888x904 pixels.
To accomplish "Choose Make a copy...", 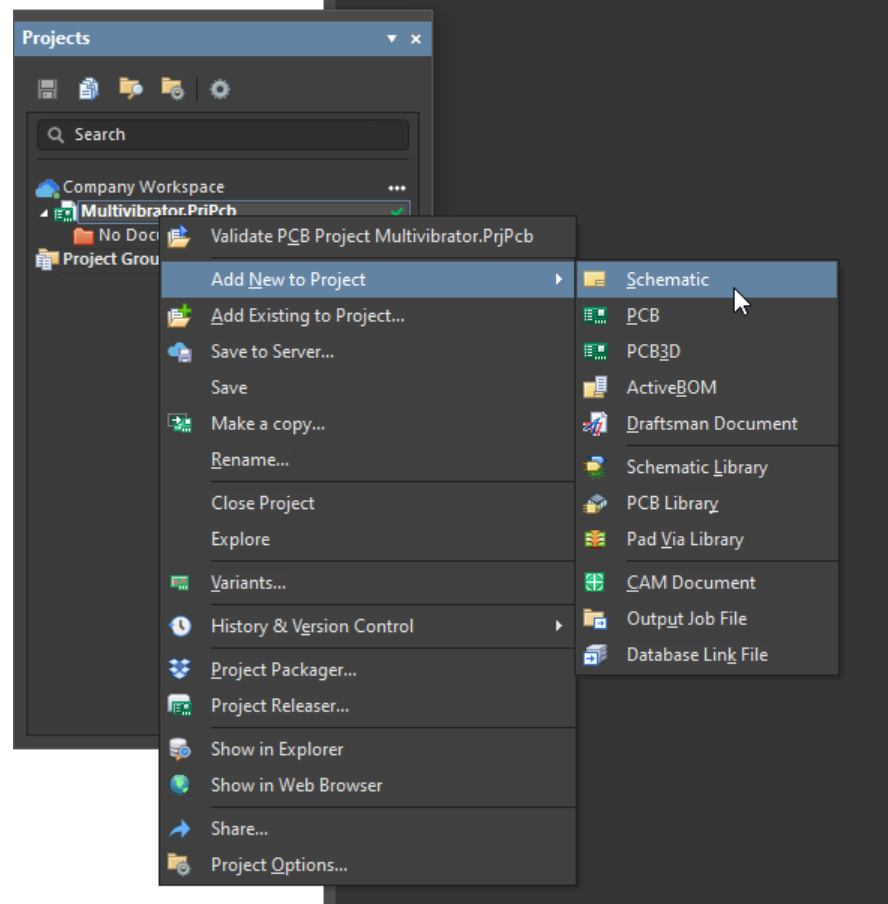I will click(368, 424).
